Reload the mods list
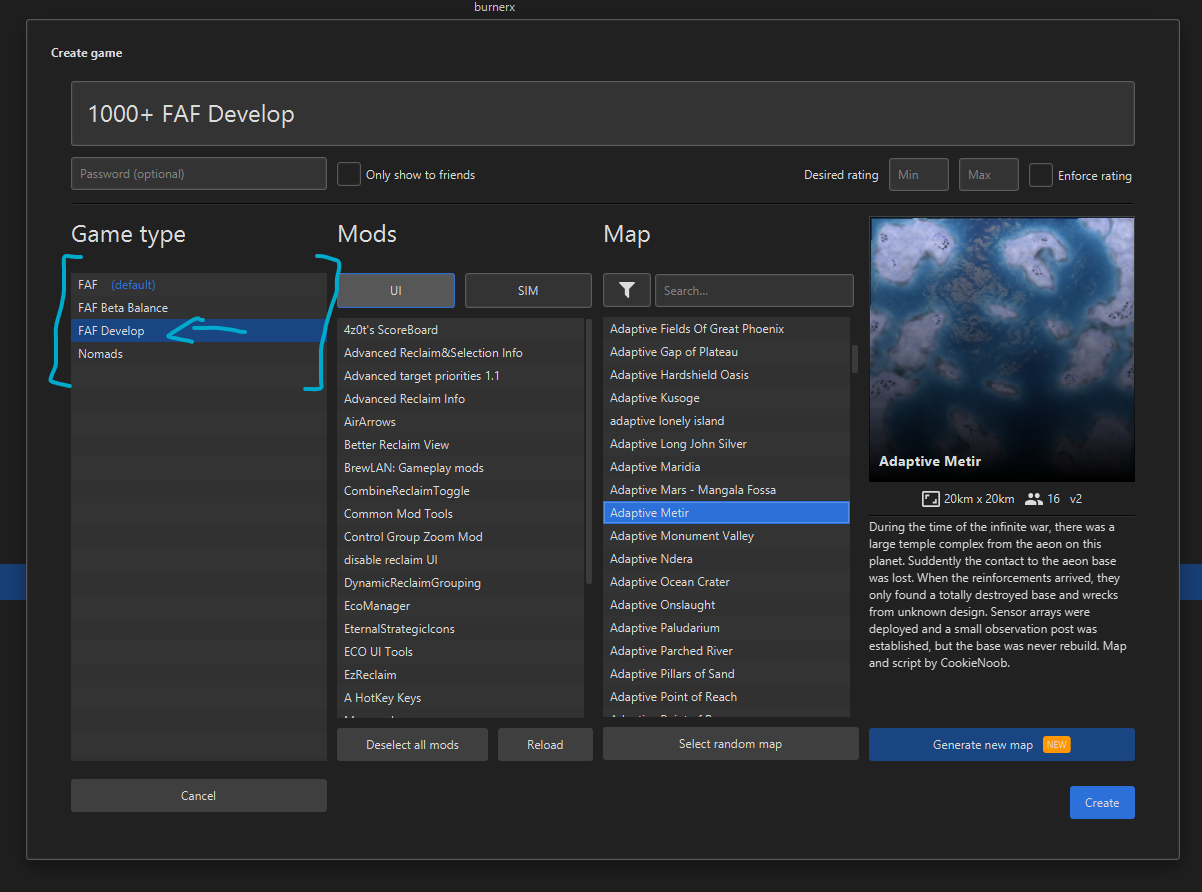Viewport: 1202px width, 892px height. point(545,745)
